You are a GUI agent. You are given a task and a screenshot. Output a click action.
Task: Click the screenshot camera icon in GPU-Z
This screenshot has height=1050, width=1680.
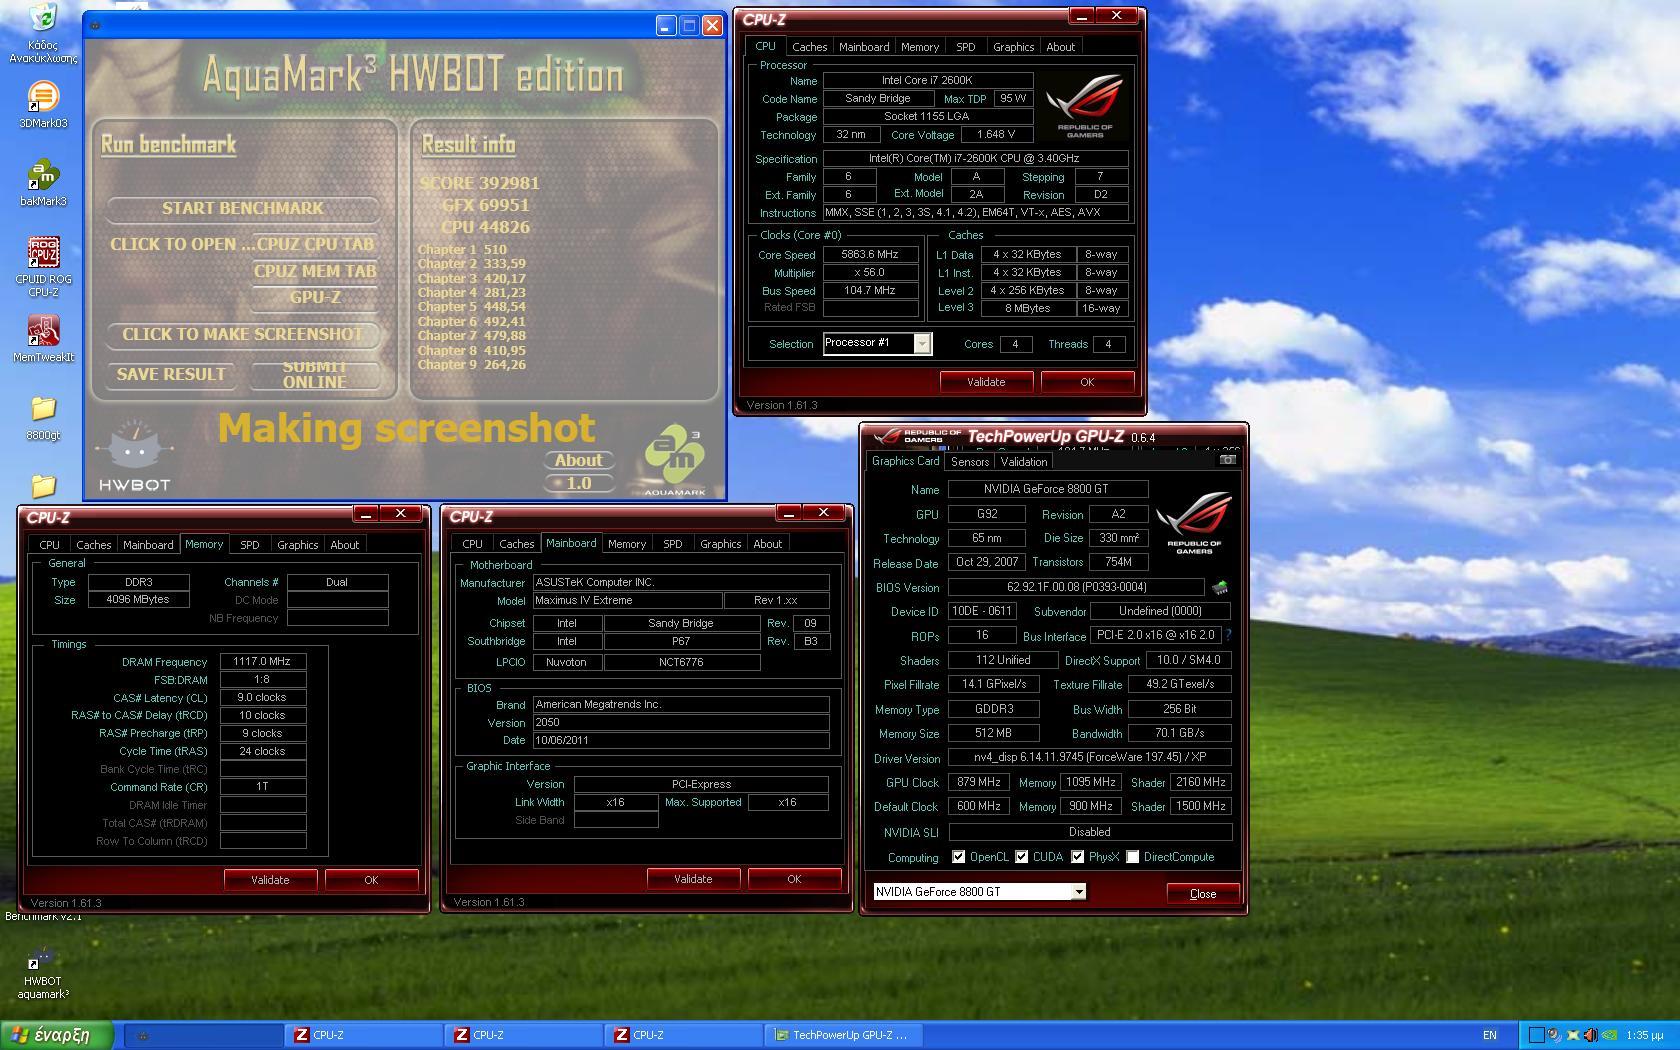point(1227,460)
